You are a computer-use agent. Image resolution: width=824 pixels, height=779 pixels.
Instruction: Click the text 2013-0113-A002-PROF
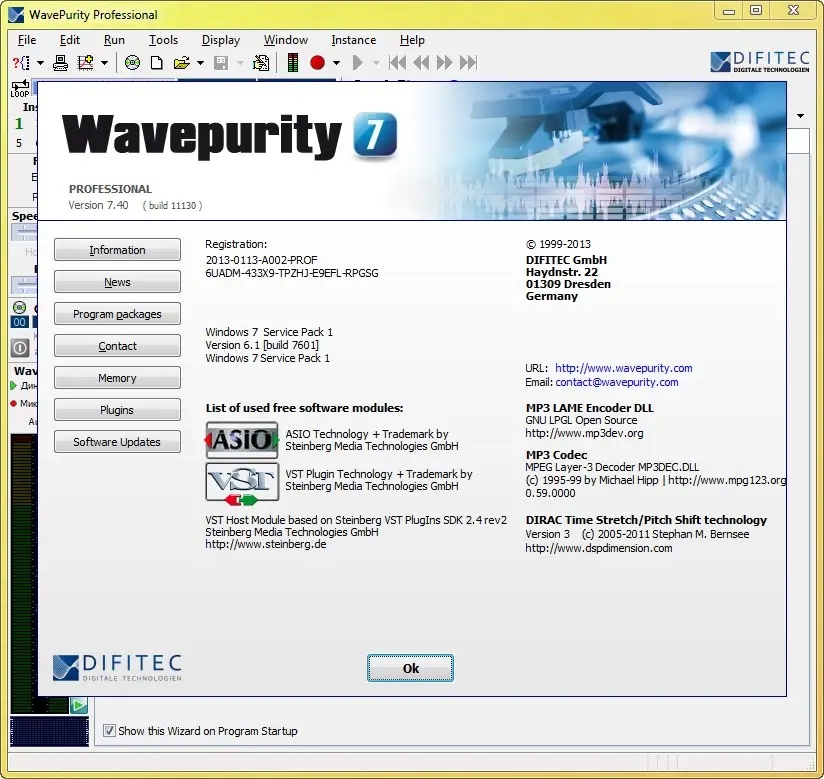261,260
